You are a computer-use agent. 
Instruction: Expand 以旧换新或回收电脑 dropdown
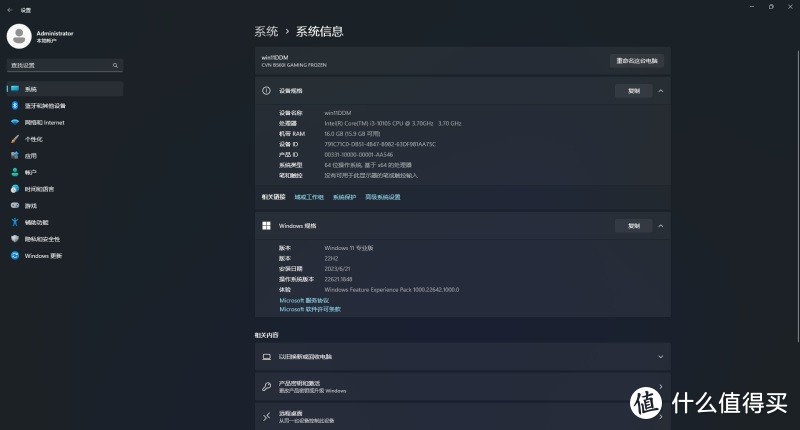point(661,357)
